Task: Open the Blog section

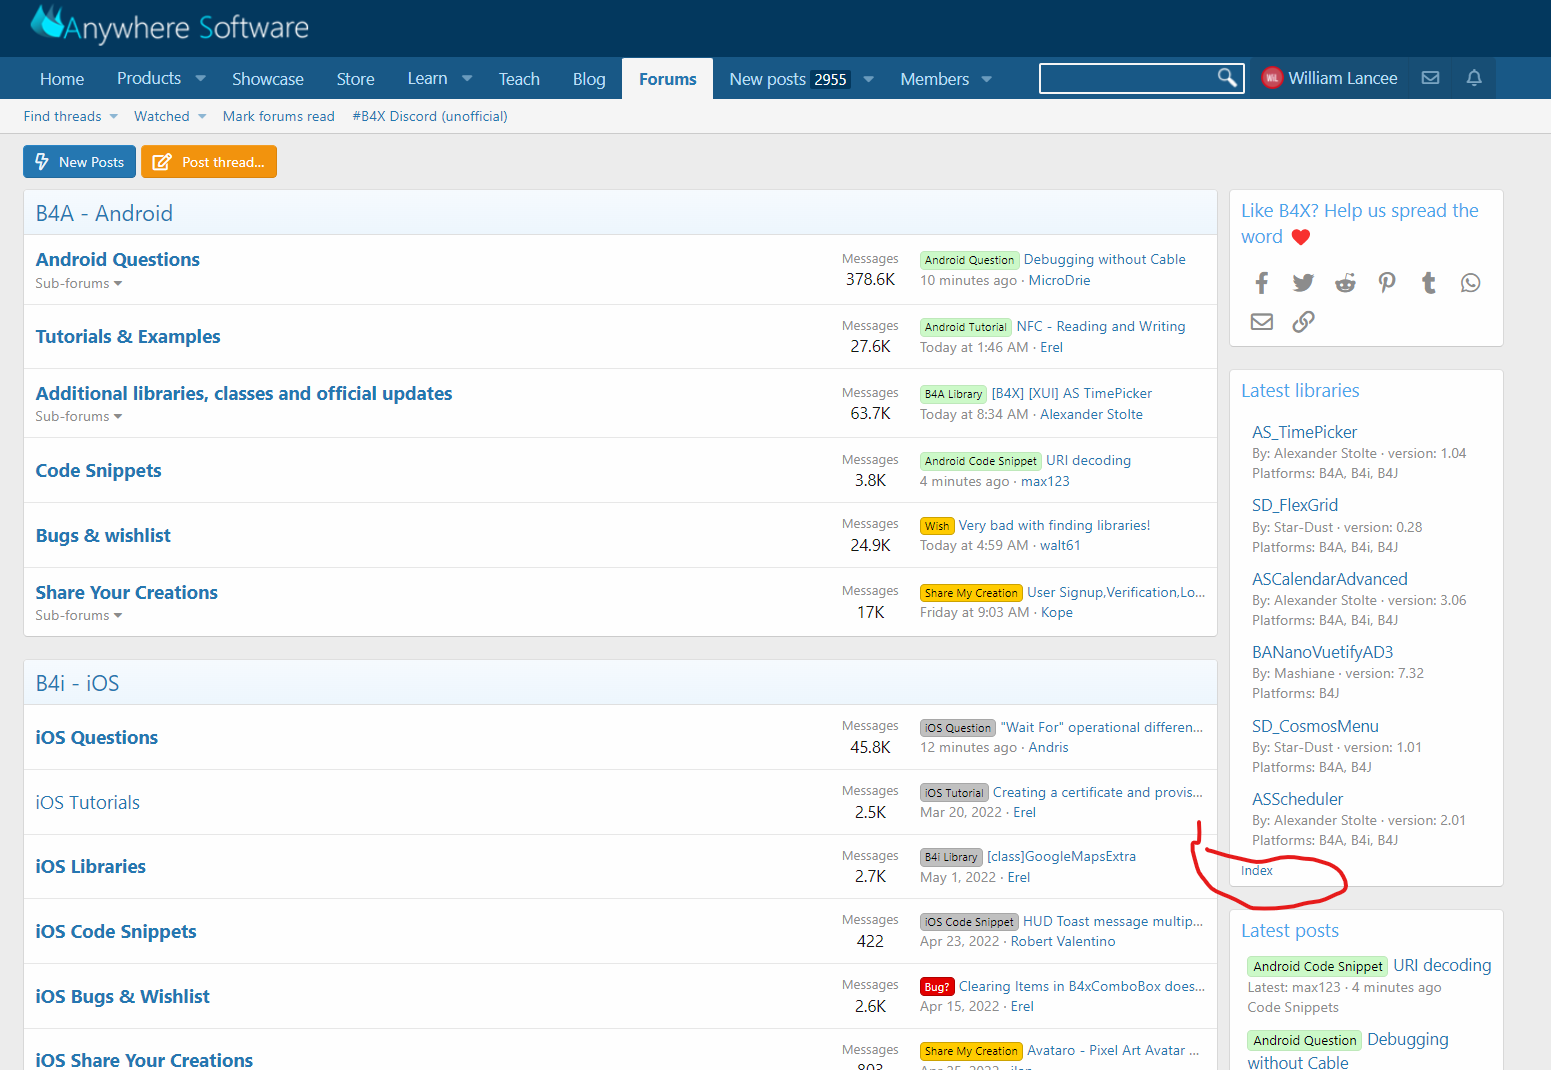Action: coord(588,78)
